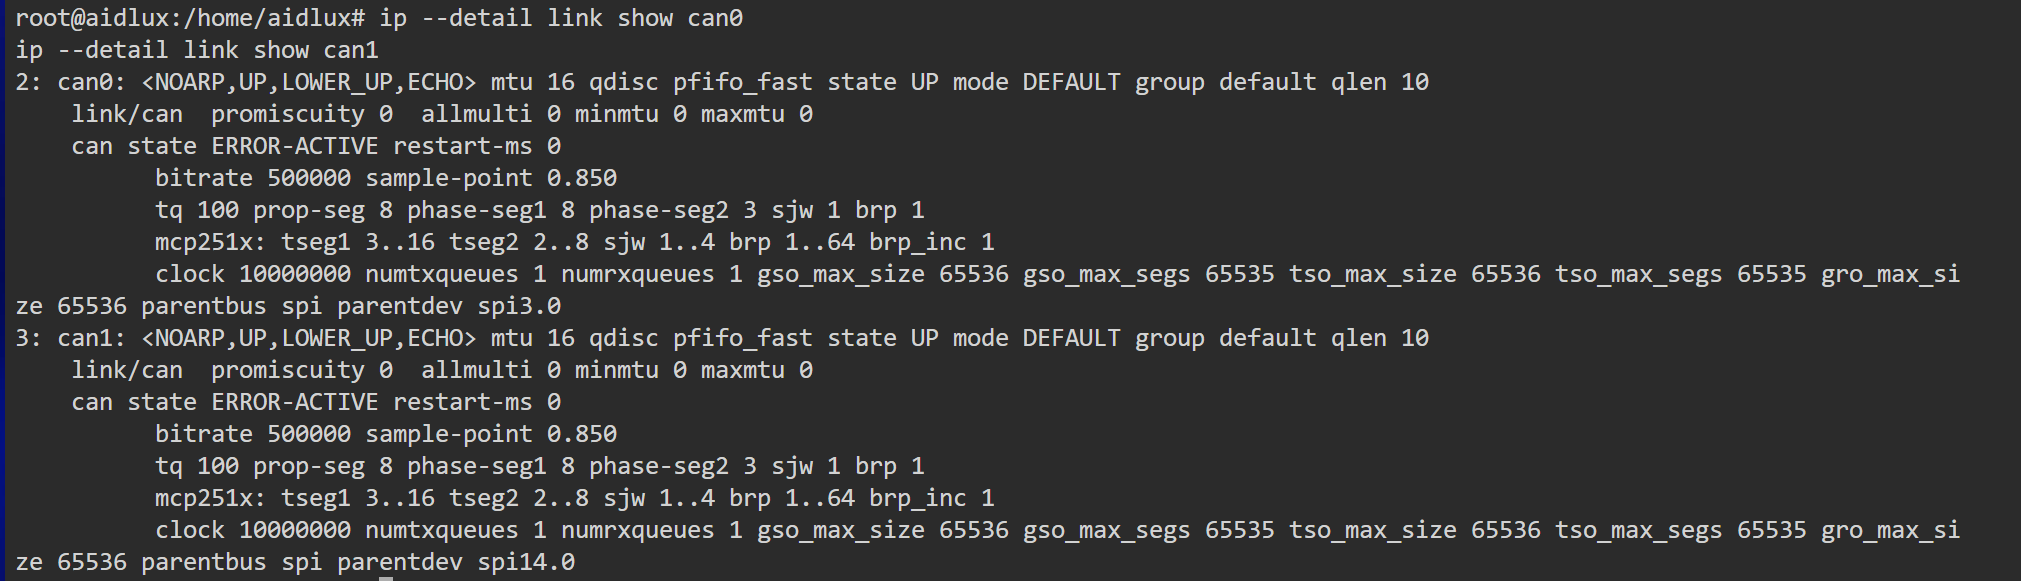The width and height of the screenshot is (2021, 581).
Task: Click the 'mcp251x:' label under can1
Action: click(210, 498)
